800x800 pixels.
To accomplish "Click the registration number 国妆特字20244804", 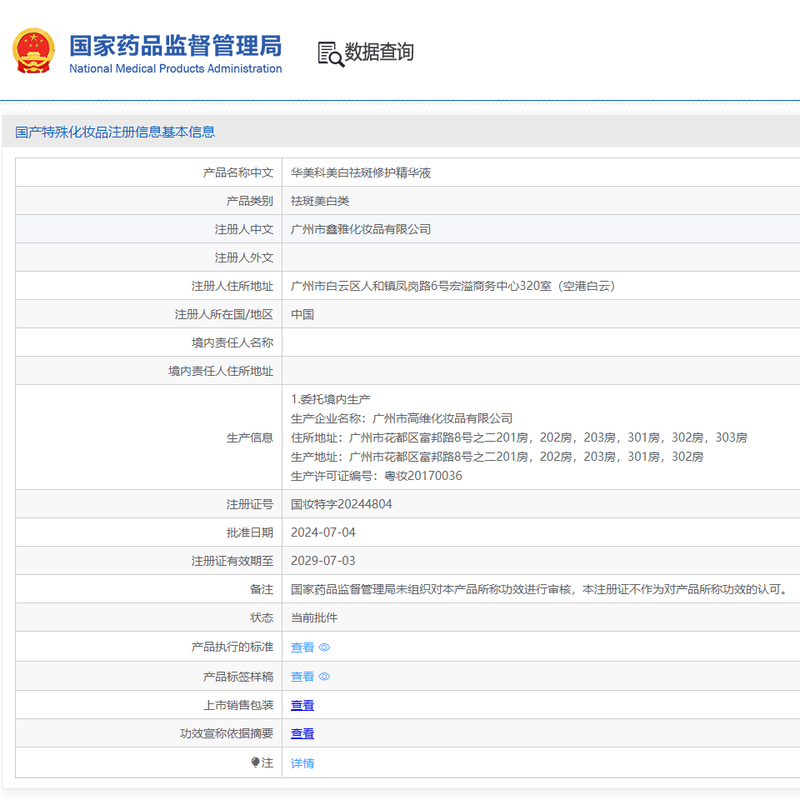I will pos(341,505).
